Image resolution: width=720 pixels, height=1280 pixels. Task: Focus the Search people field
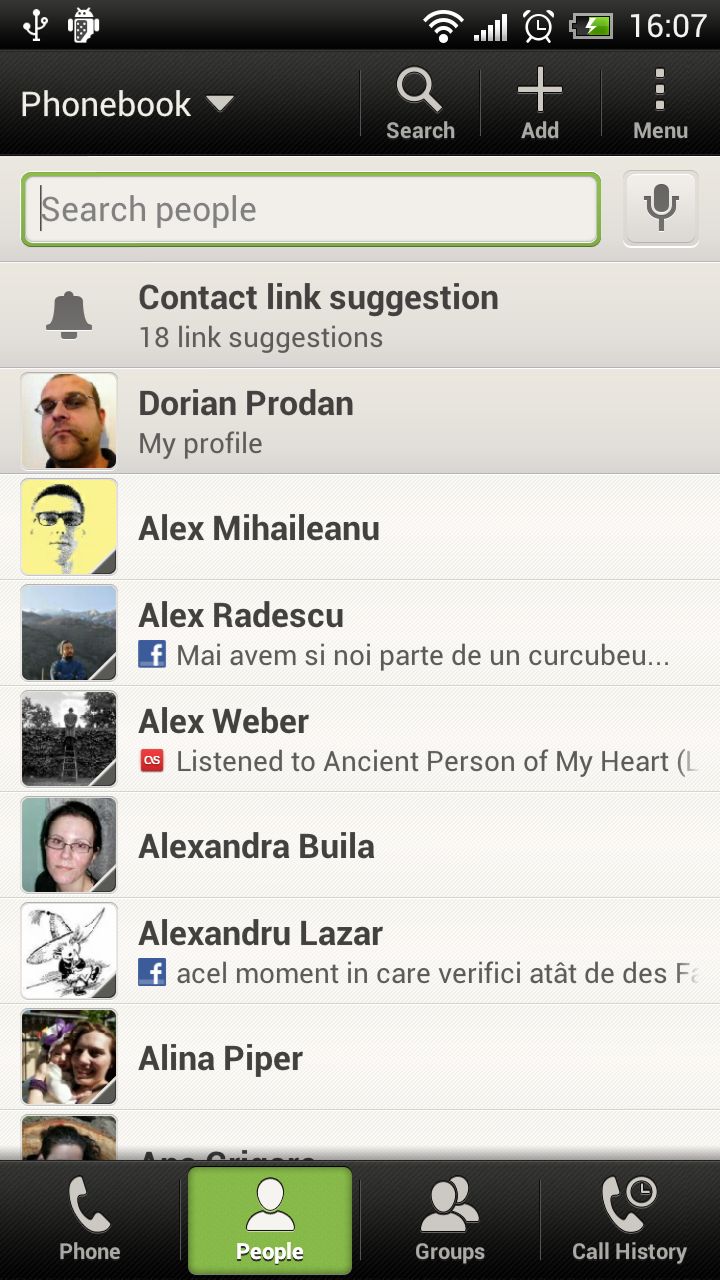(x=311, y=209)
